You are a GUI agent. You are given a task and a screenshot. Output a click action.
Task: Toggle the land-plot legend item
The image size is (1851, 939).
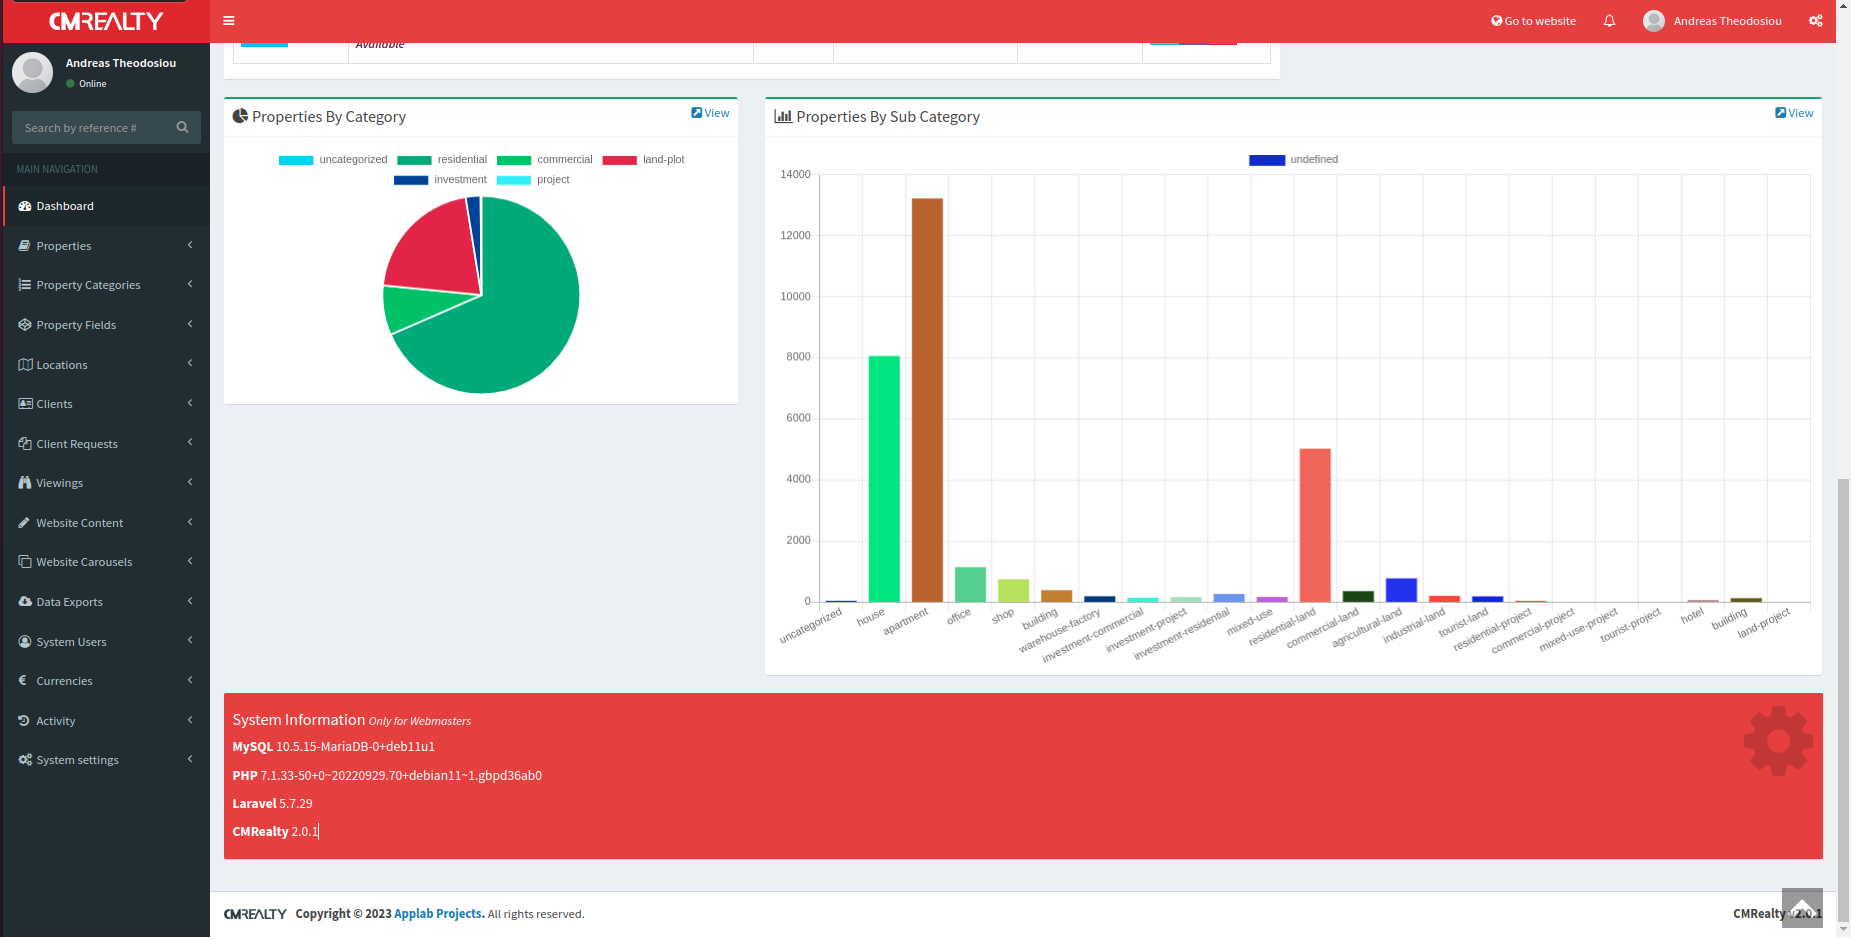click(644, 160)
